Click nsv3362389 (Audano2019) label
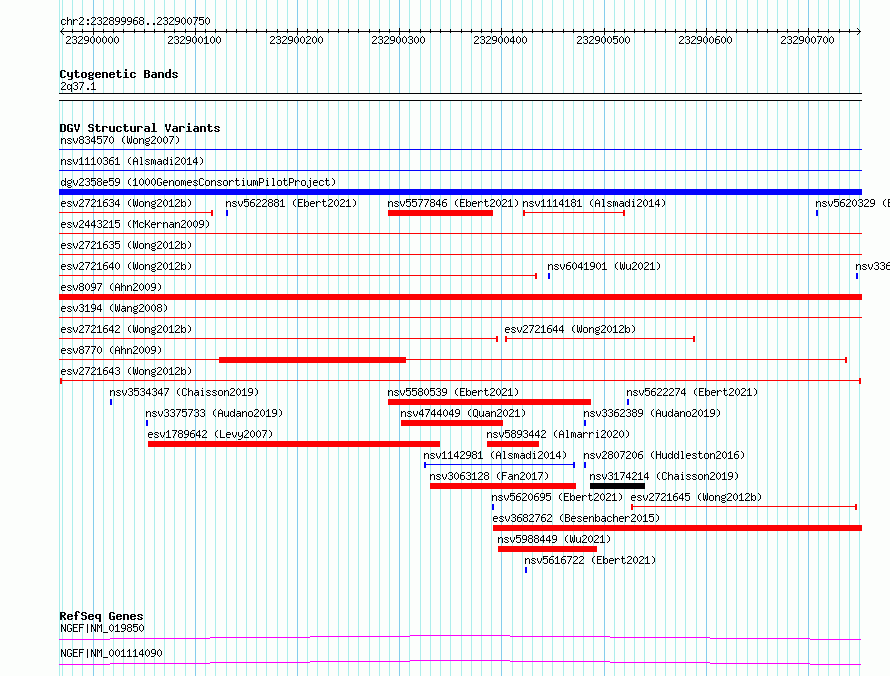The image size is (890, 676). (652, 413)
